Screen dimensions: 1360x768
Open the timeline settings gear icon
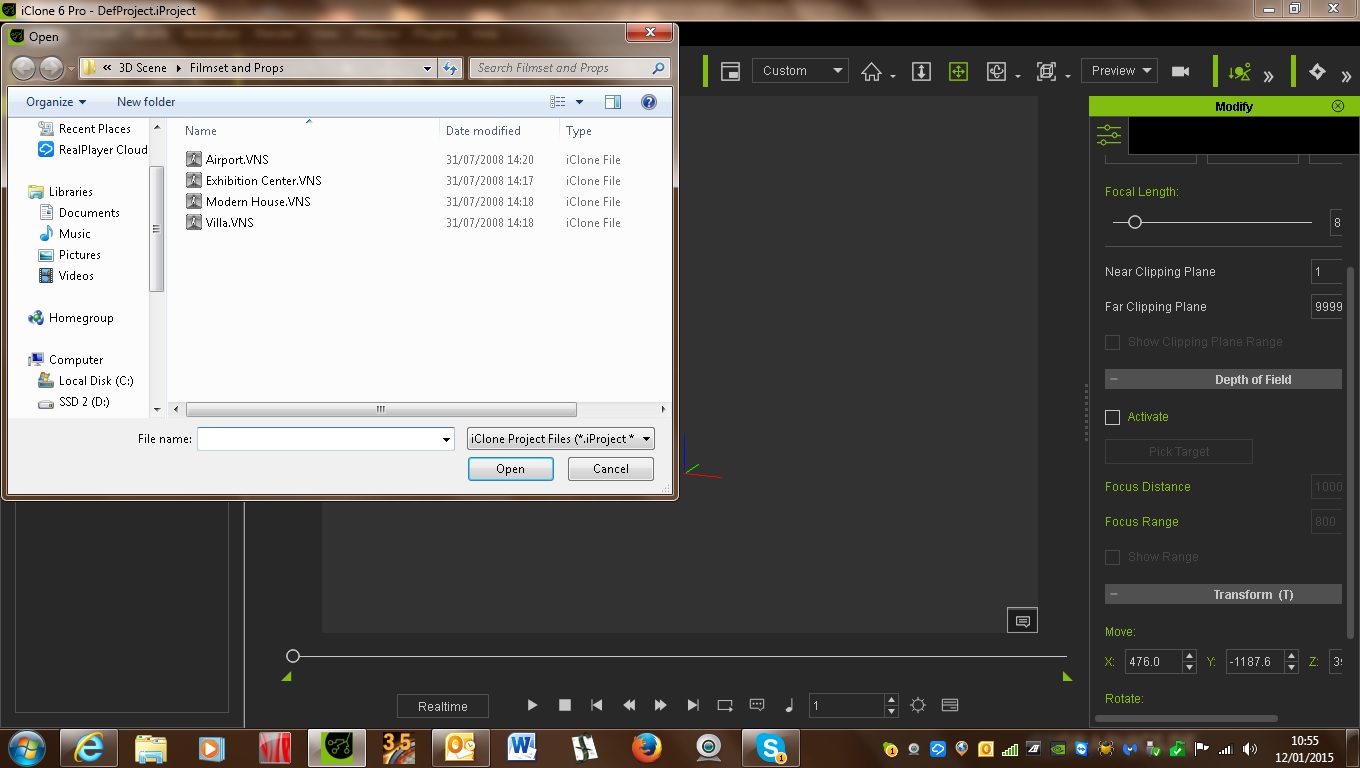click(918, 705)
